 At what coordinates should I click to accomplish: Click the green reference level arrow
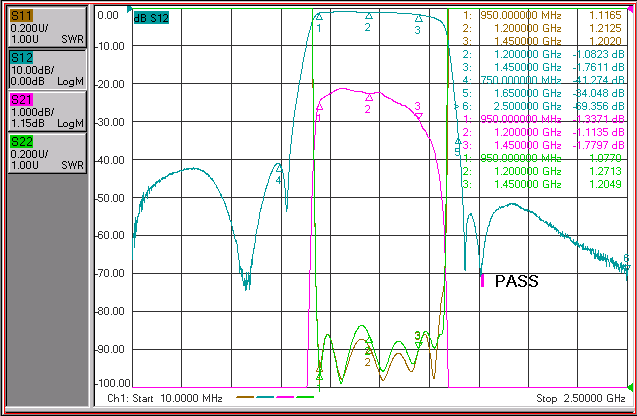coord(630,387)
